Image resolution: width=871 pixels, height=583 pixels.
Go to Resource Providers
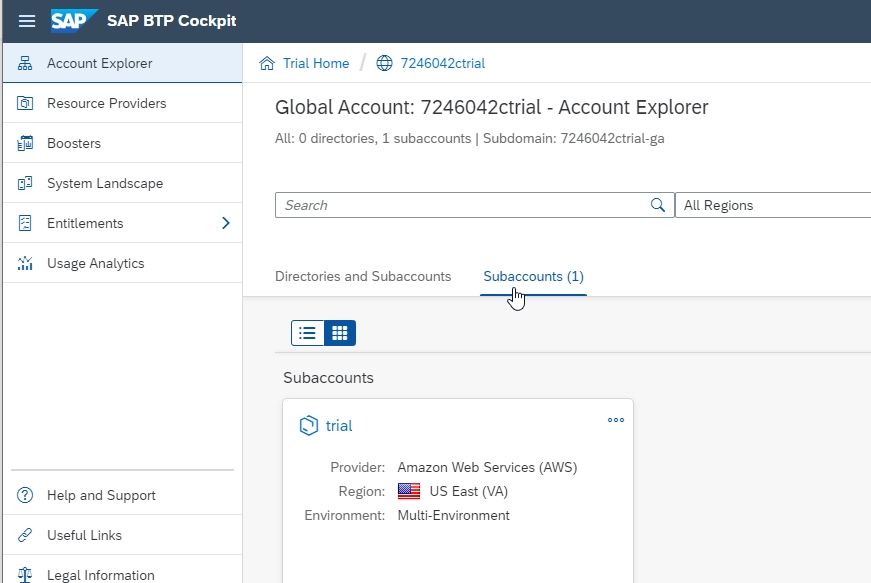tap(122, 103)
